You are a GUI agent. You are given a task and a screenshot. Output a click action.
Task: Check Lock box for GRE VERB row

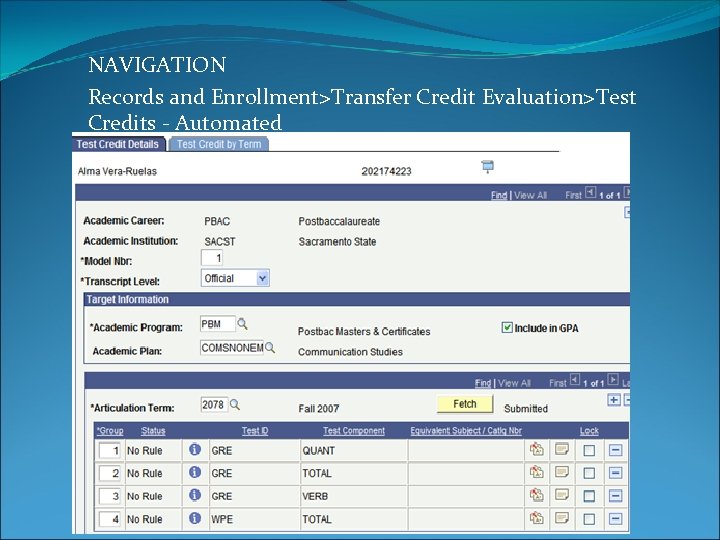[589, 496]
